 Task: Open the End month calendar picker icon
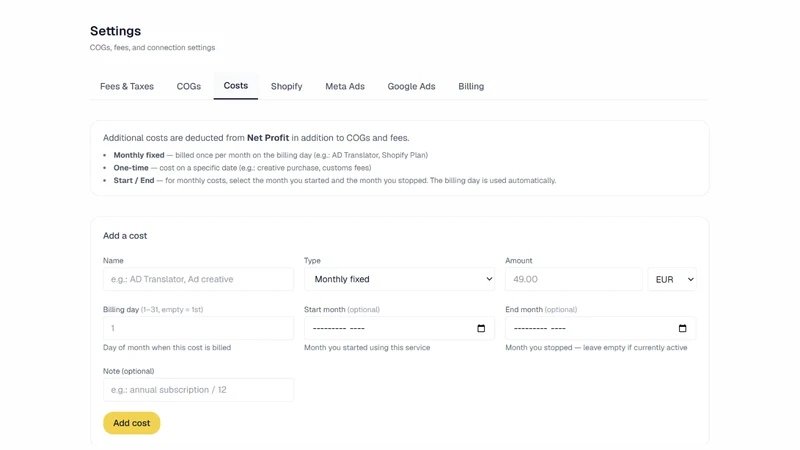pos(682,328)
